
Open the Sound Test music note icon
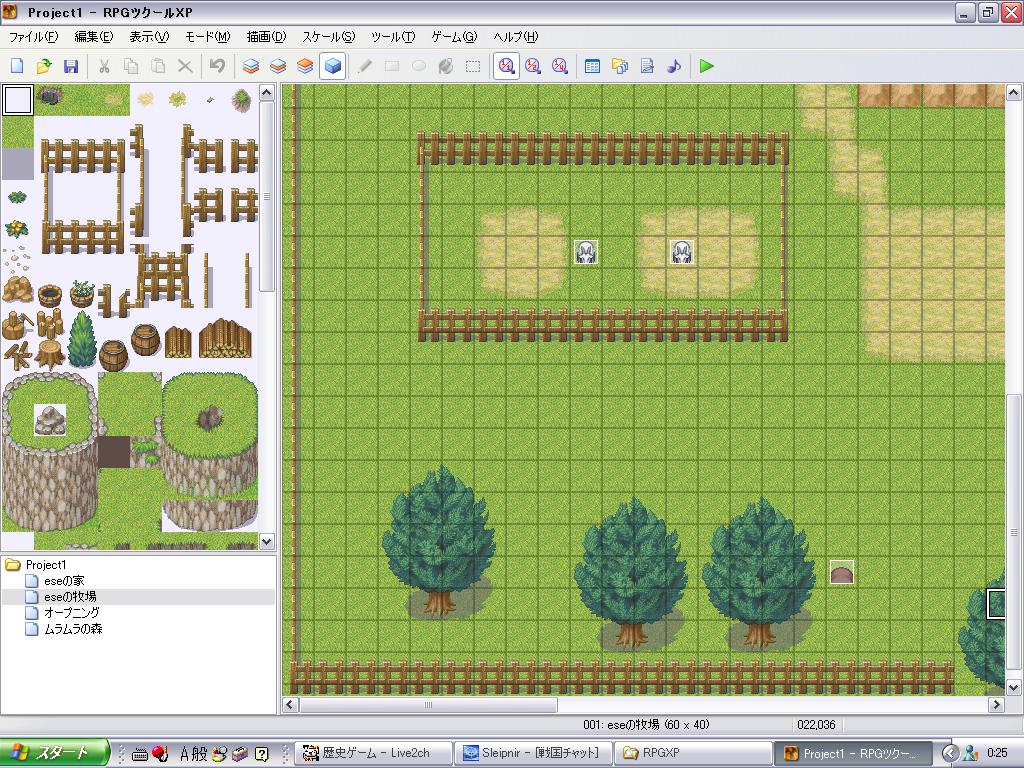click(674, 66)
